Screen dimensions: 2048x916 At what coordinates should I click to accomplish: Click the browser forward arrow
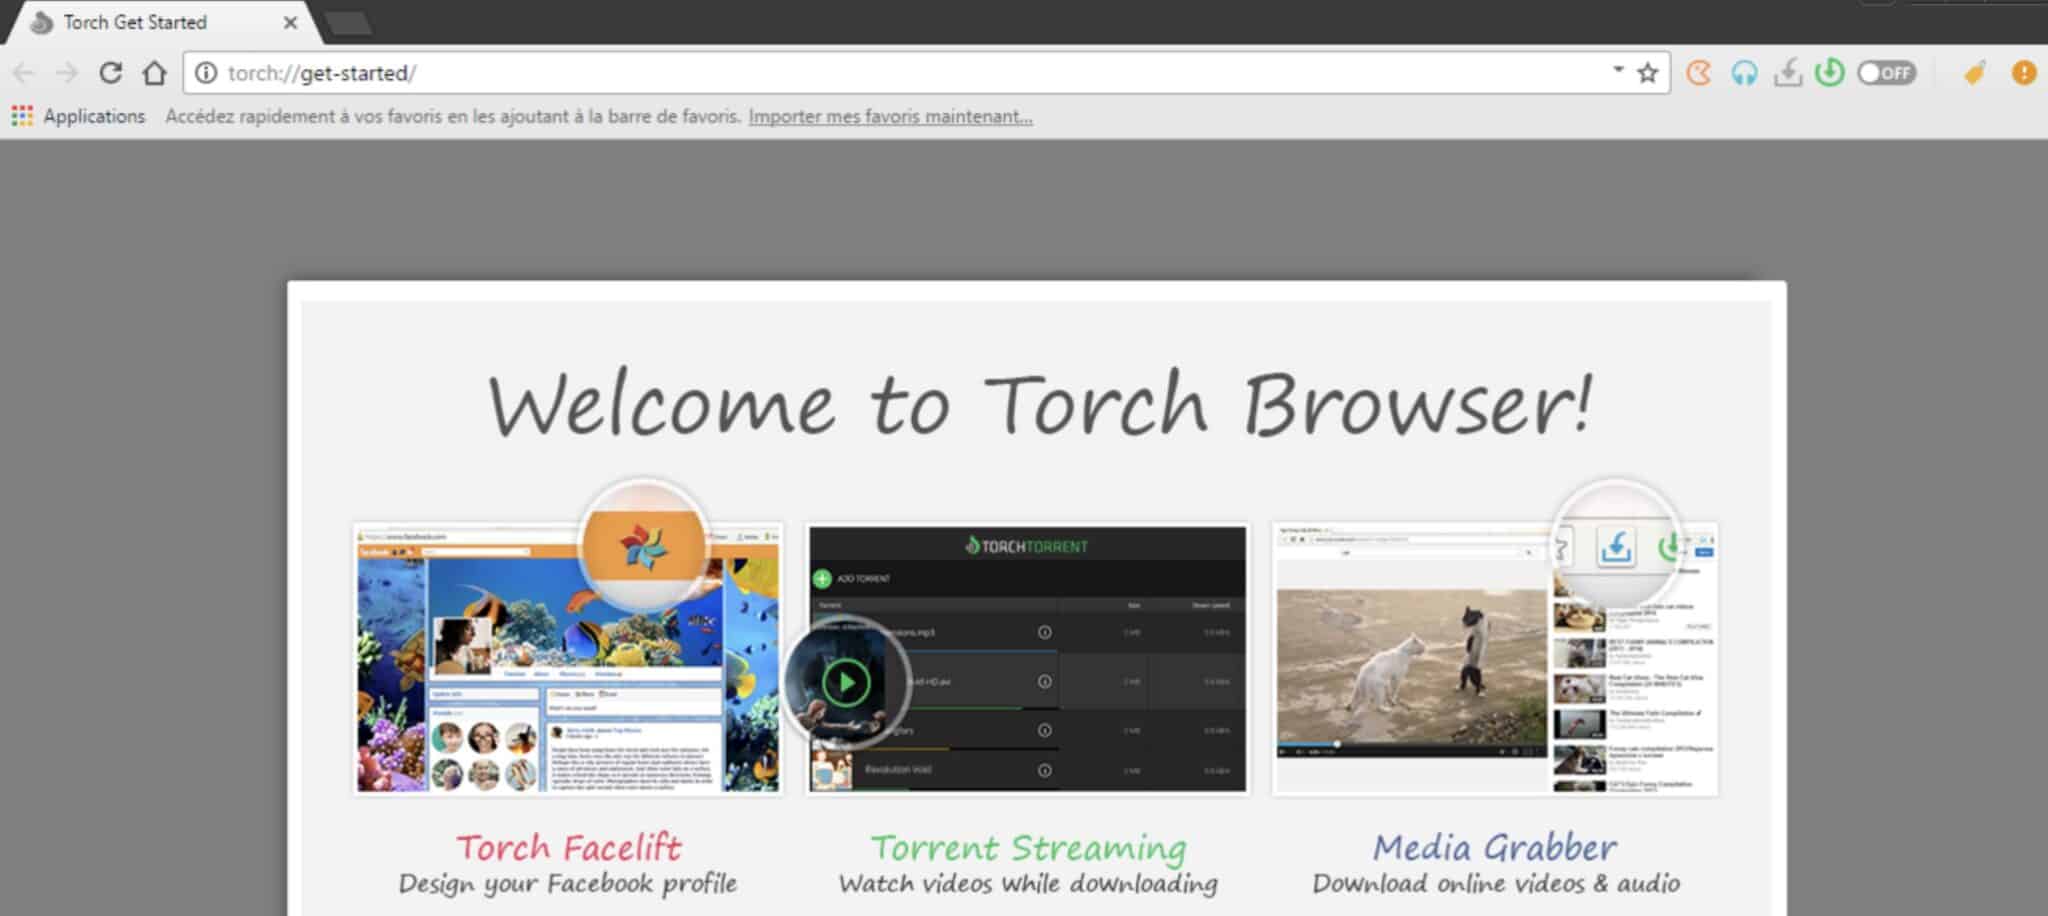(67, 73)
